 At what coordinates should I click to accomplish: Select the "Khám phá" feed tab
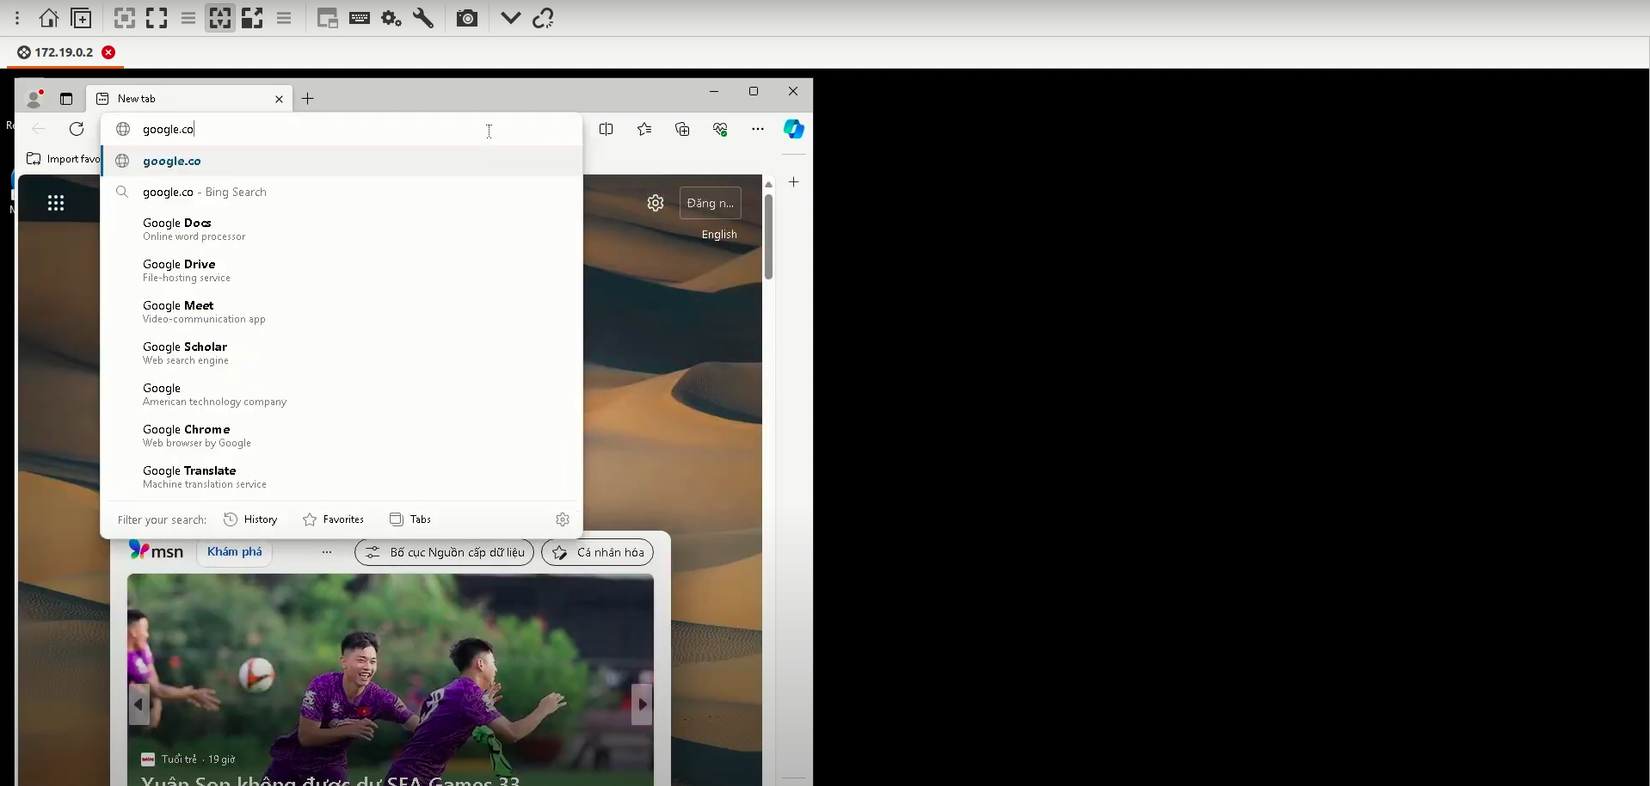[x=235, y=552]
